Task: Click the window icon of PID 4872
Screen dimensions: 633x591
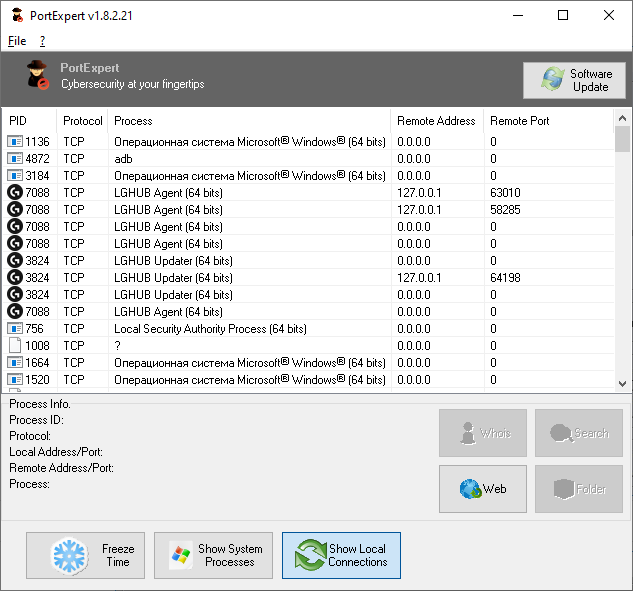Action: [x=15, y=159]
